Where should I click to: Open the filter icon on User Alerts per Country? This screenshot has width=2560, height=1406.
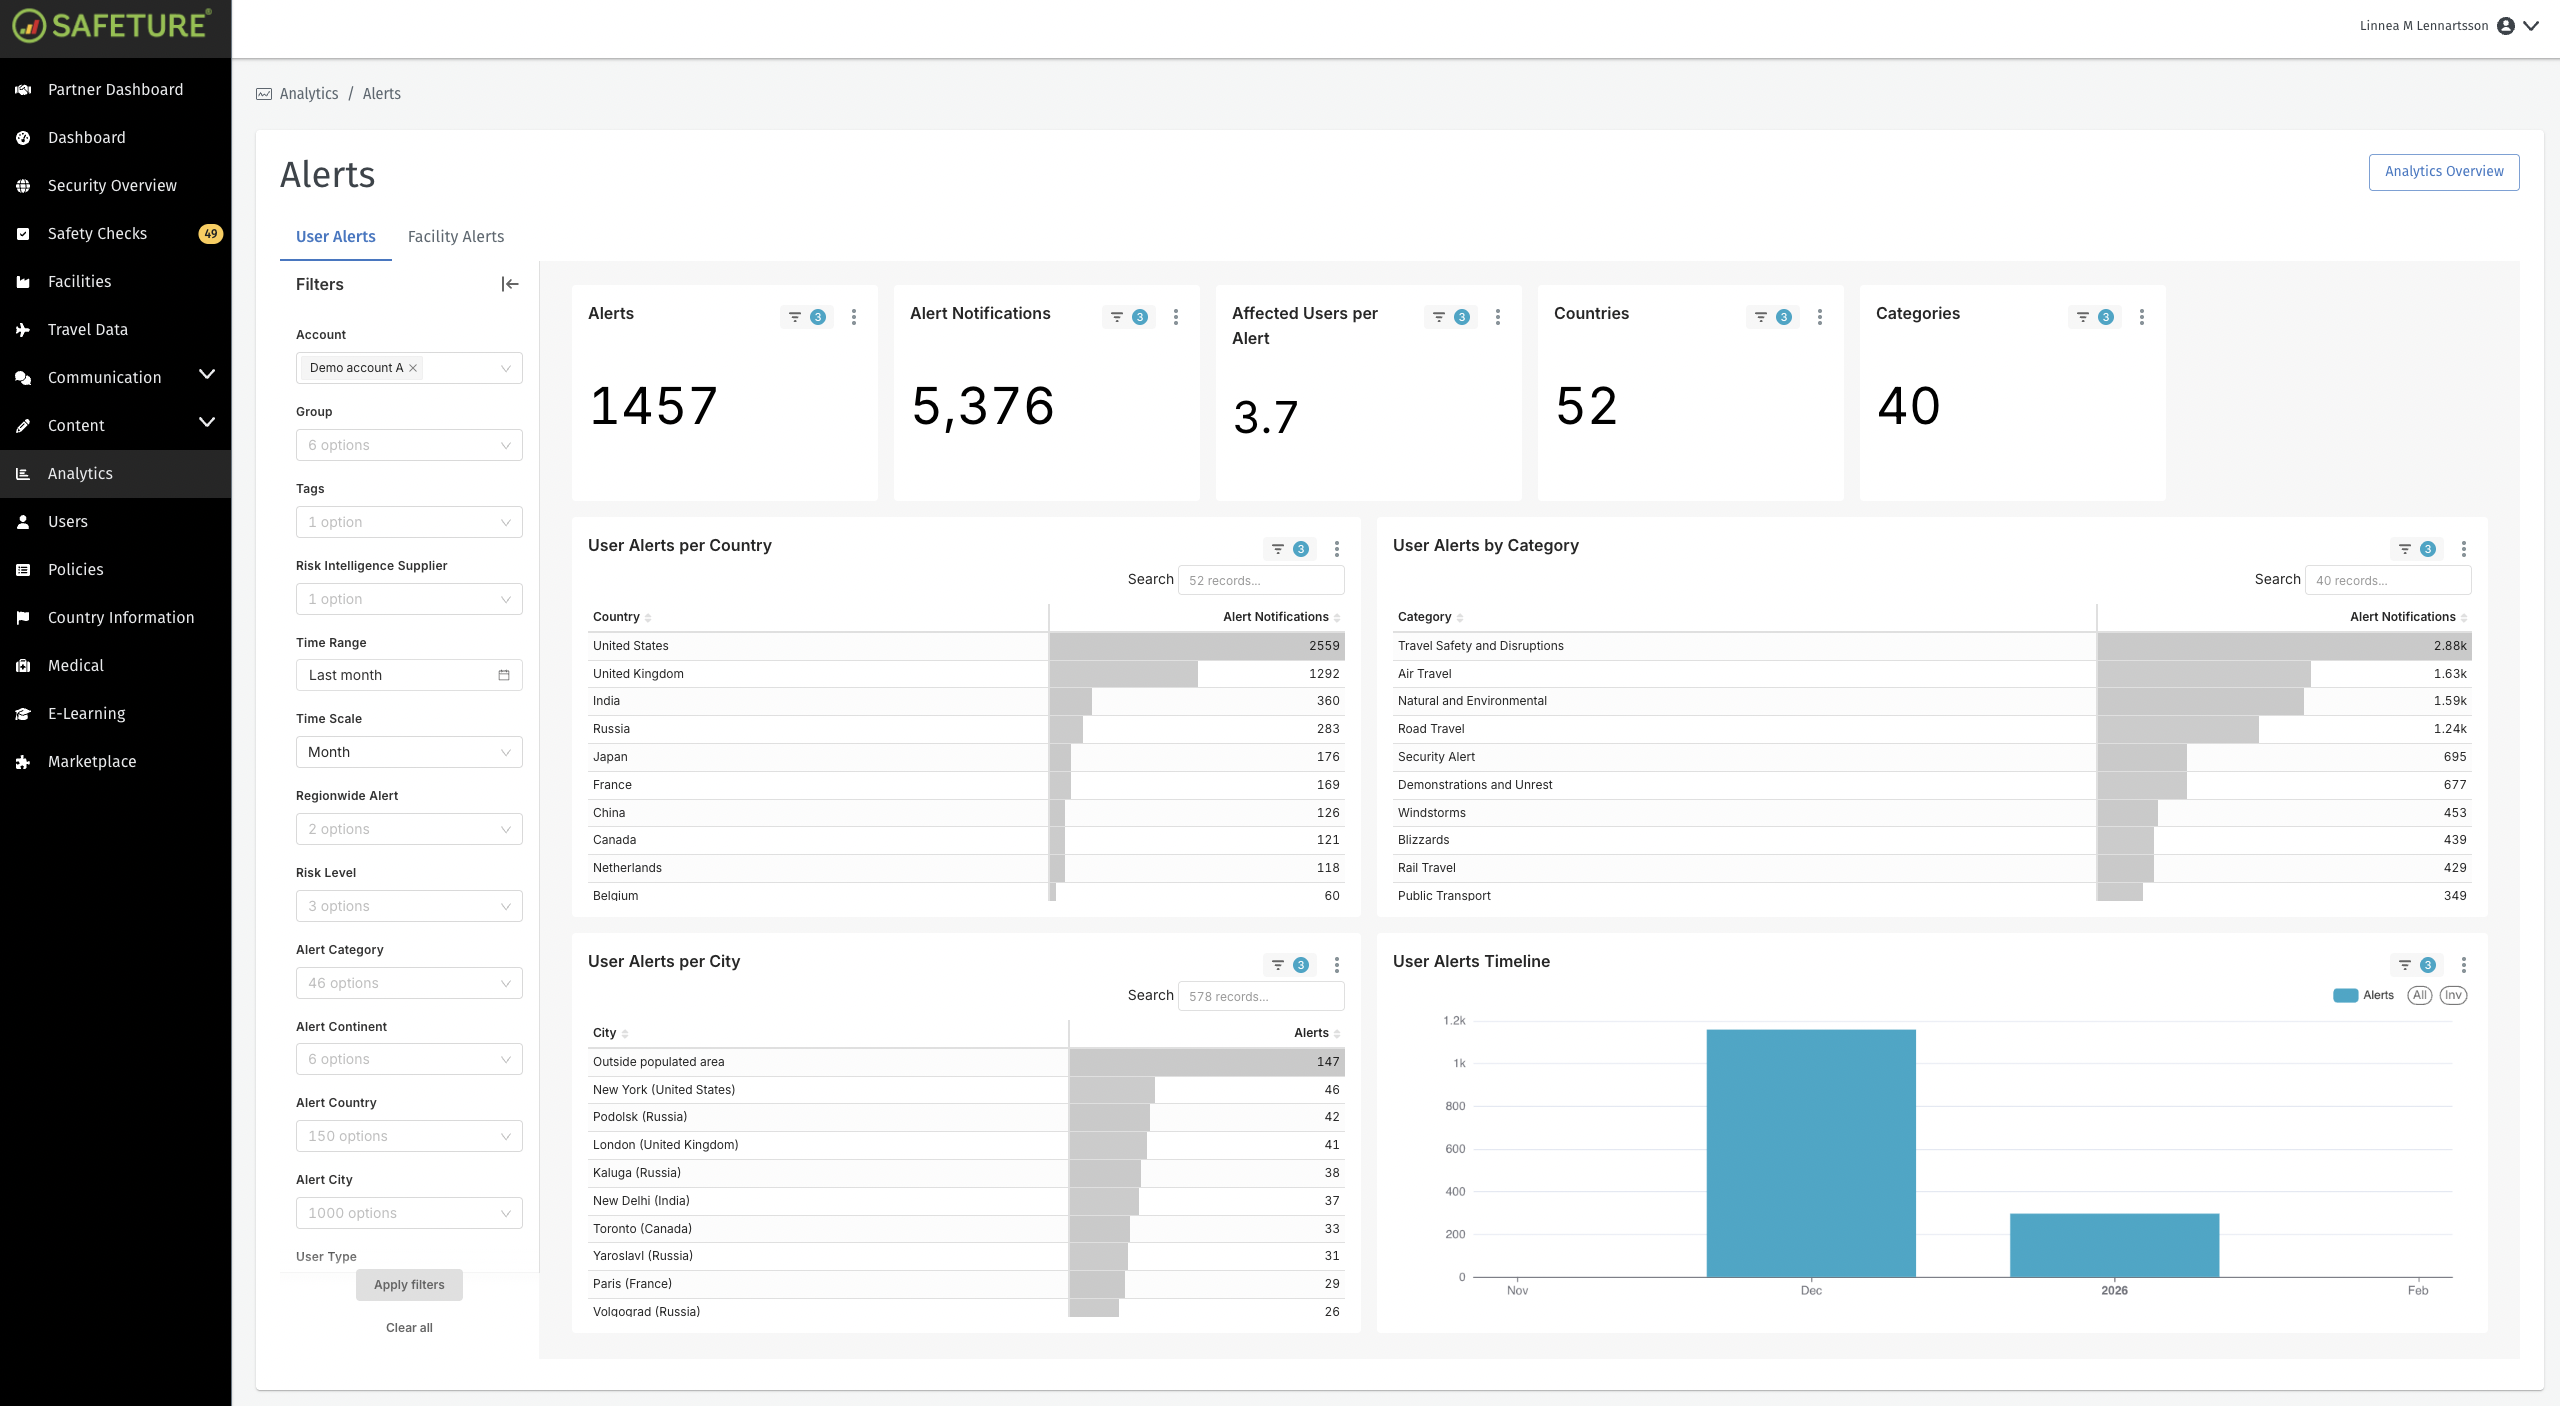point(1276,548)
